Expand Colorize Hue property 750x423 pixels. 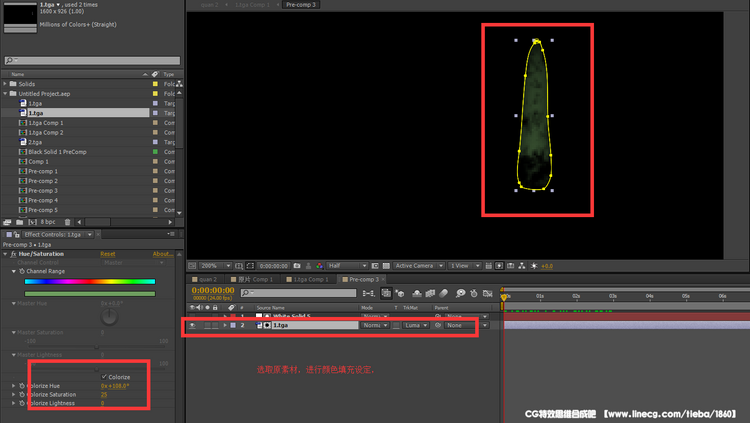(14, 386)
